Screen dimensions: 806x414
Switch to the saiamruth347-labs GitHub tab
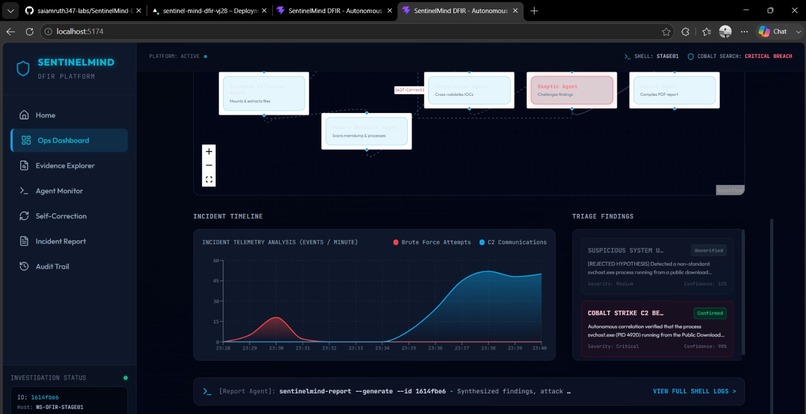(83, 10)
